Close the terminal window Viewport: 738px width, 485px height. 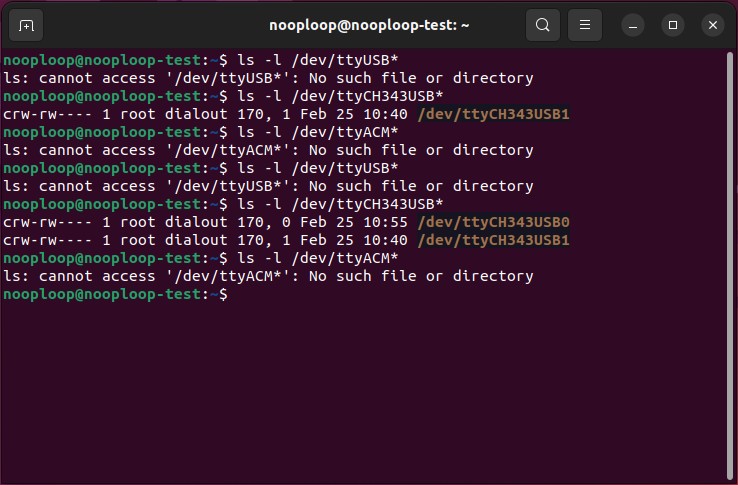pyautogui.click(x=712, y=25)
